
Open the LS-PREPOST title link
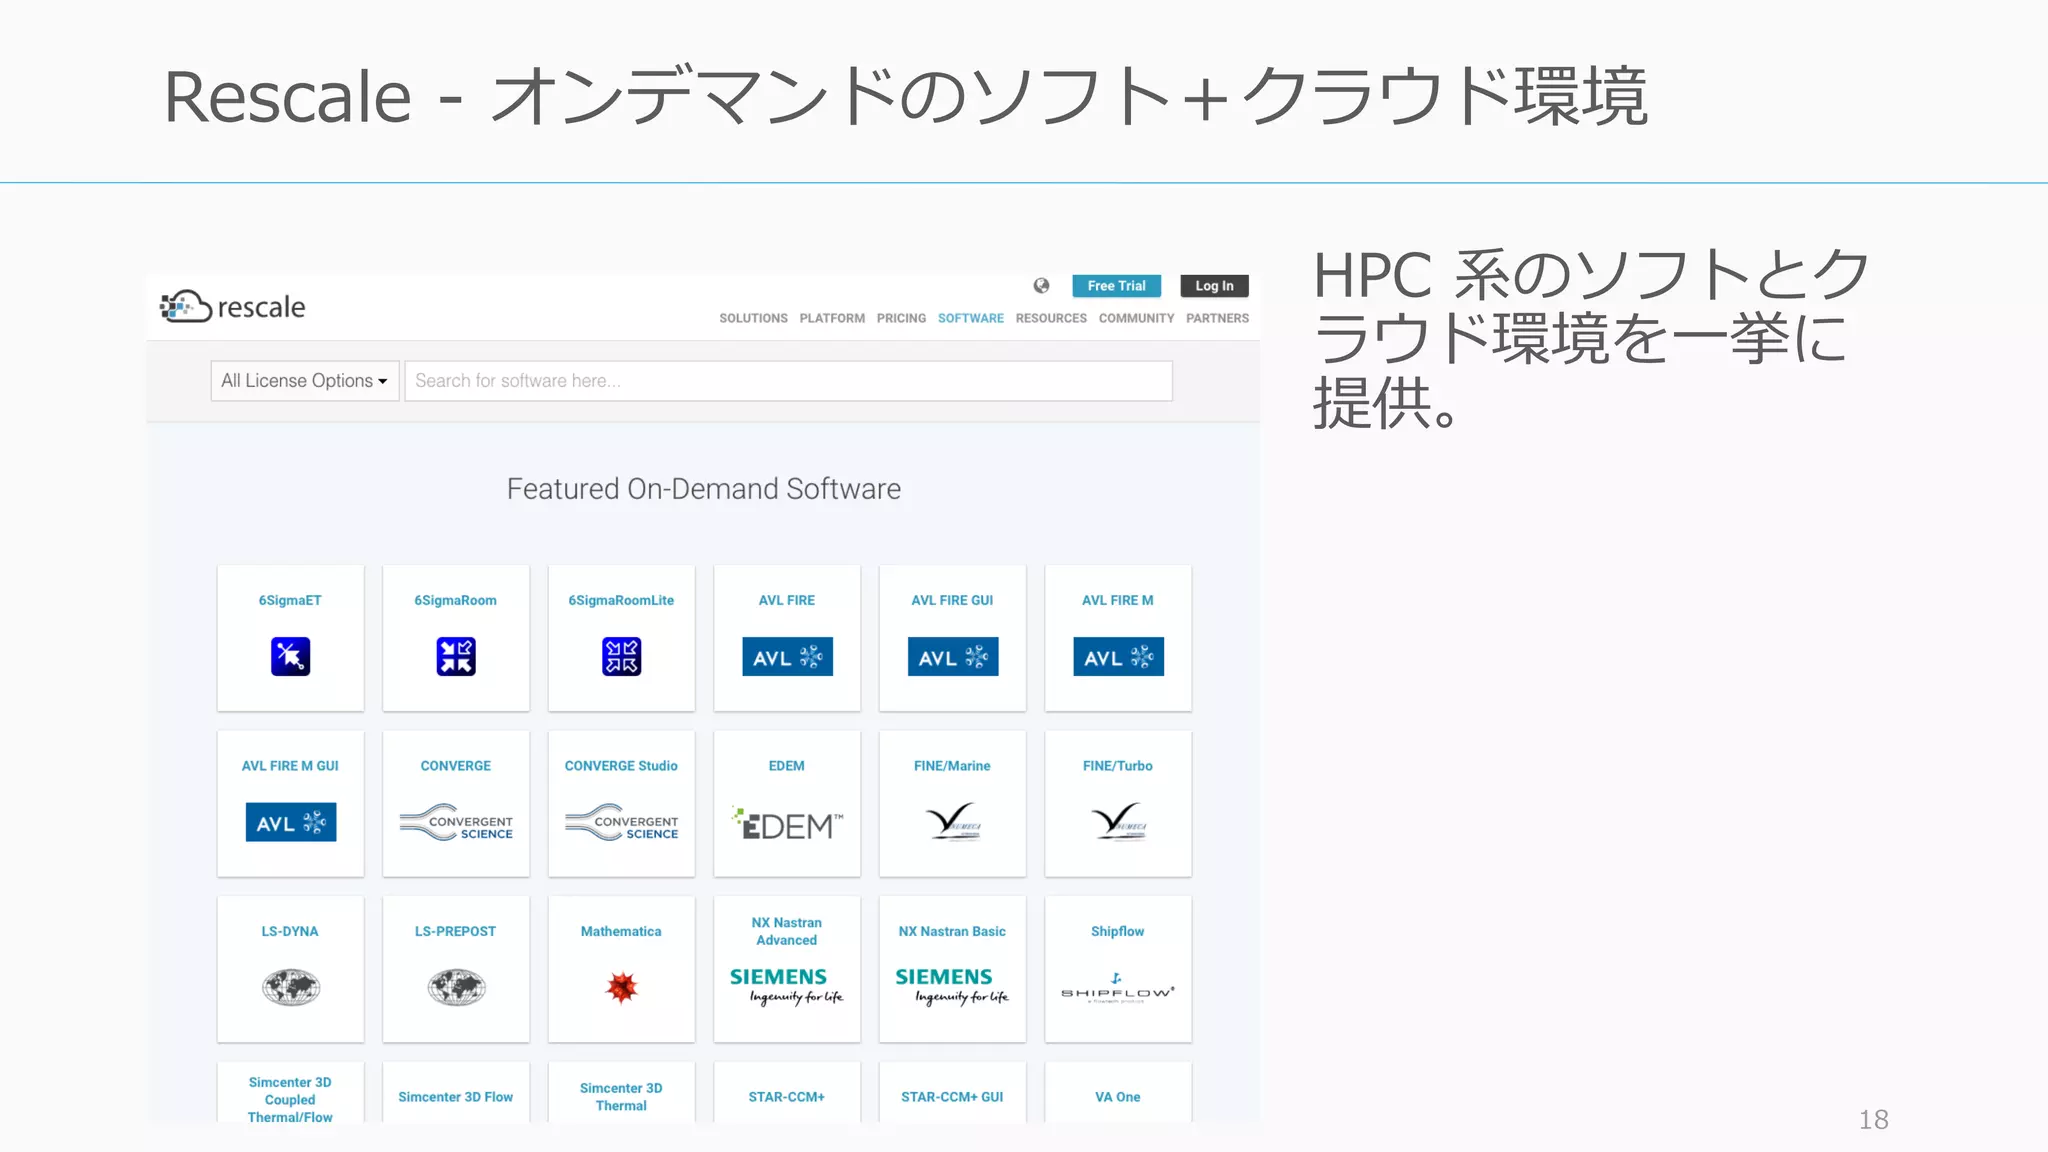(456, 931)
